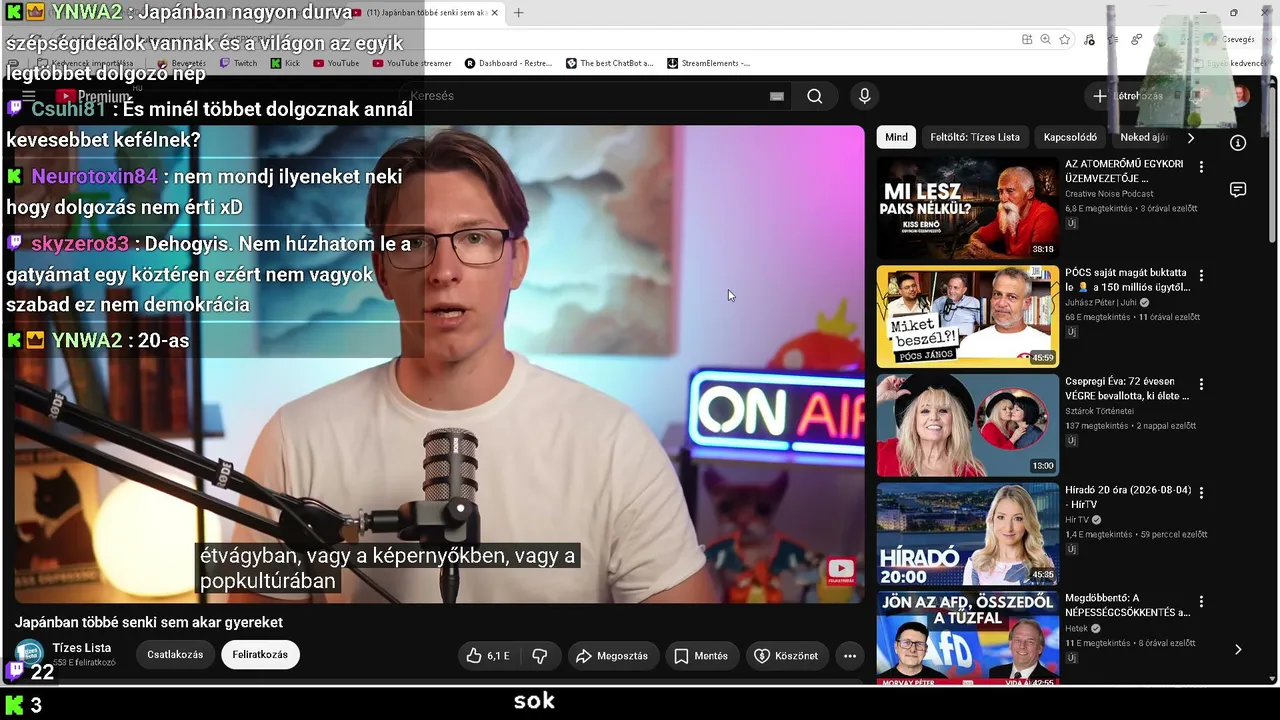Open the YouTube bookmark in bookmarks bar
This screenshot has height=720, width=1280.
tap(336, 63)
